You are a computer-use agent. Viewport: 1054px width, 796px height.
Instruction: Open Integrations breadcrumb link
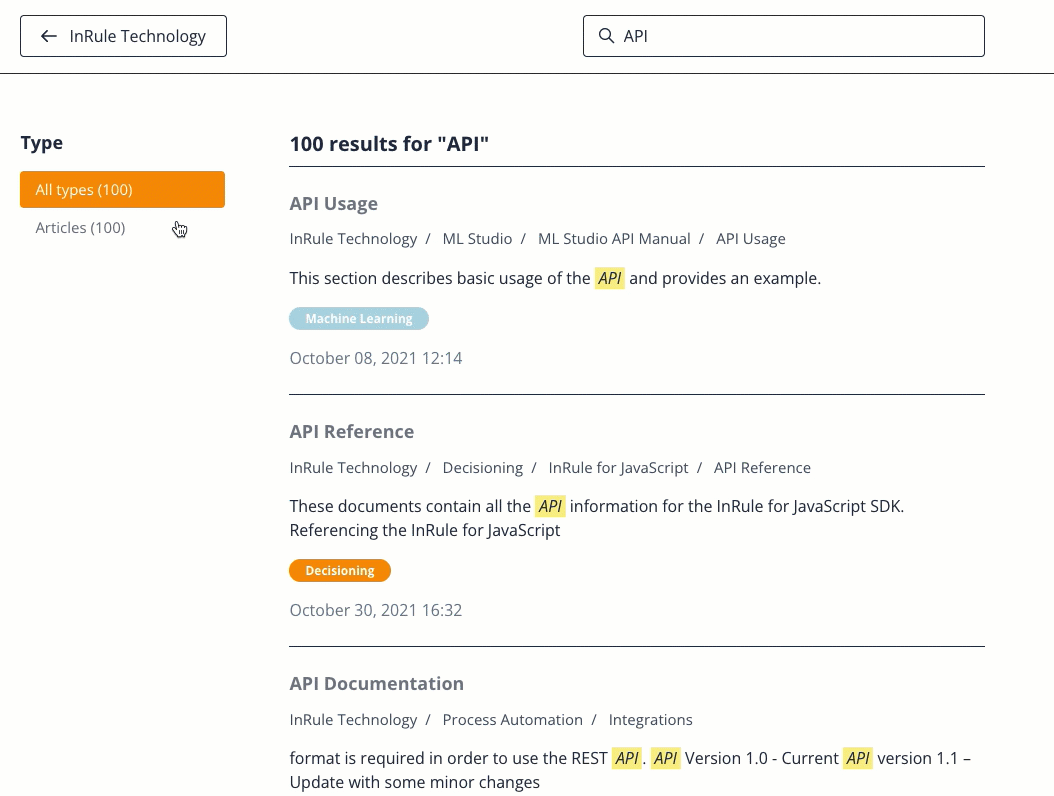click(650, 720)
